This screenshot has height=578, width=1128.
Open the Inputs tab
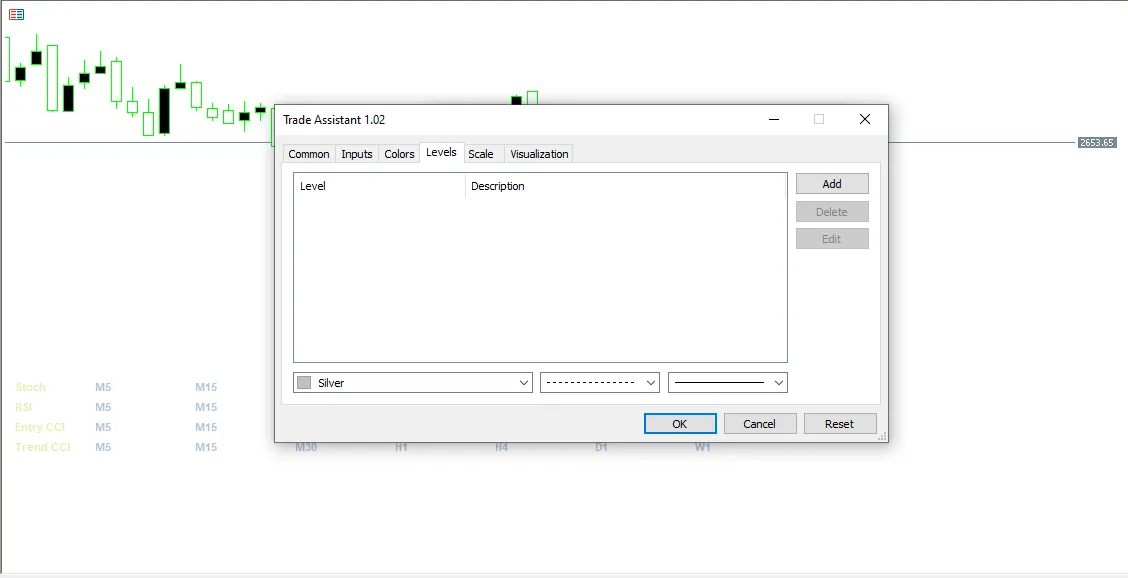(x=357, y=154)
